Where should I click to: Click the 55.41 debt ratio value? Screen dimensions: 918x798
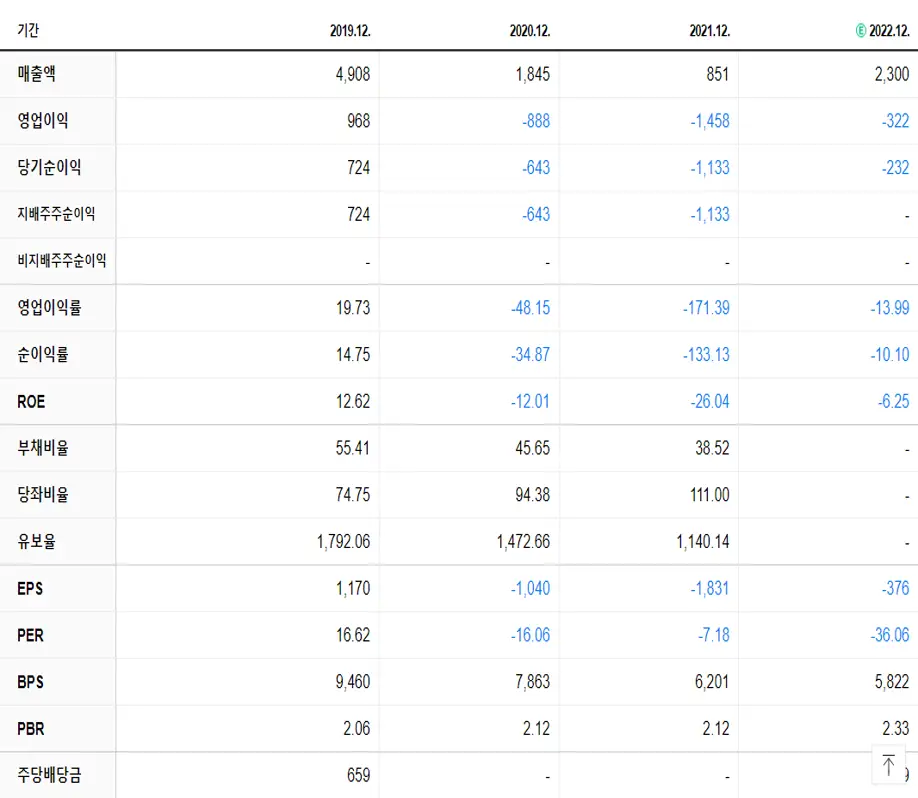coord(353,448)
